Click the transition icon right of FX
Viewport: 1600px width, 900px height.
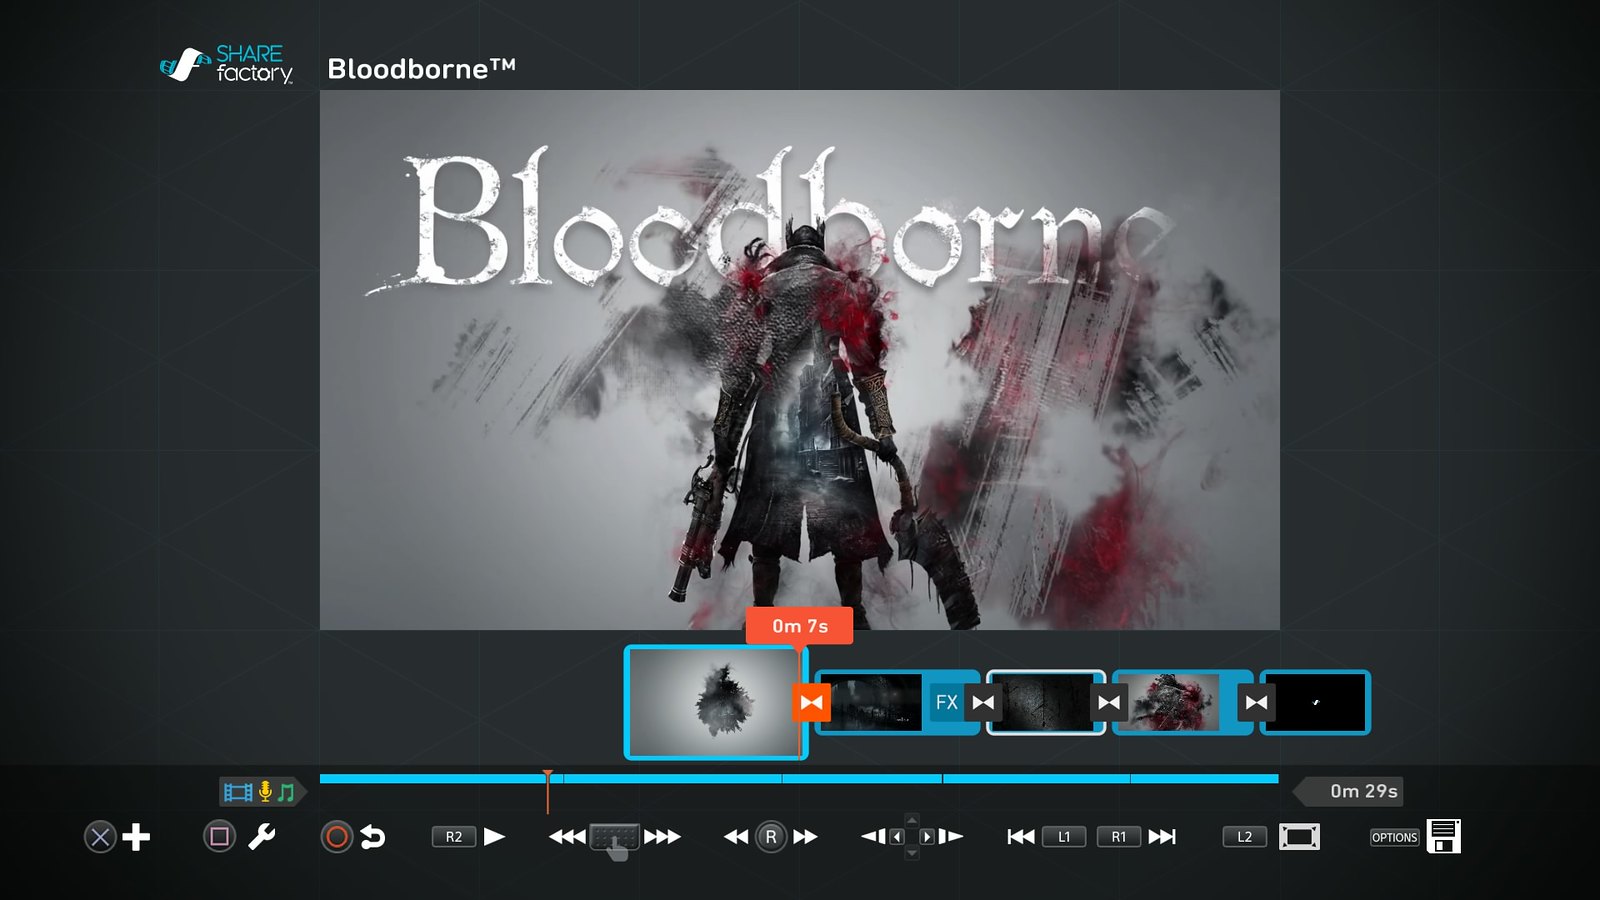(x=984, y=702)
